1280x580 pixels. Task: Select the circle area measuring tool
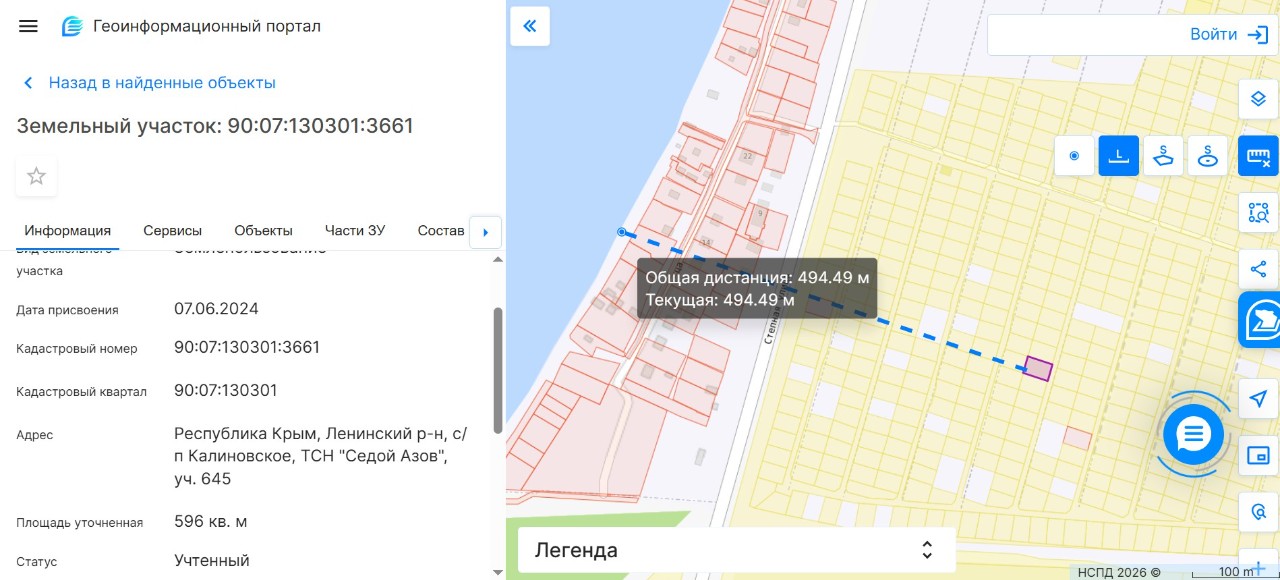(1208, 156)
